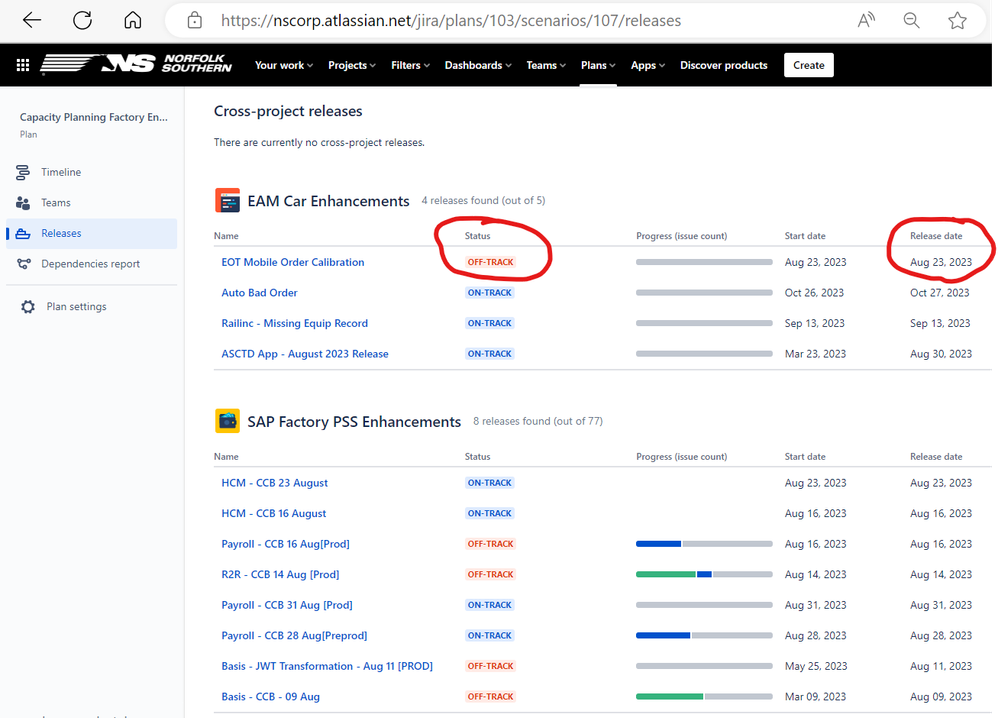
Task: Click the '8 releases found (out of 77)' text
Action: pos(538,421)
